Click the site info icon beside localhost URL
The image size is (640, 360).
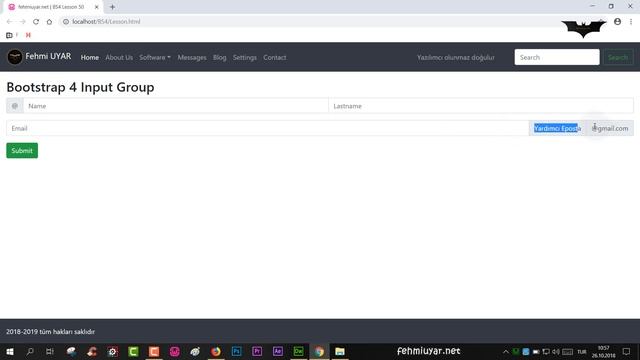point(66,22)
